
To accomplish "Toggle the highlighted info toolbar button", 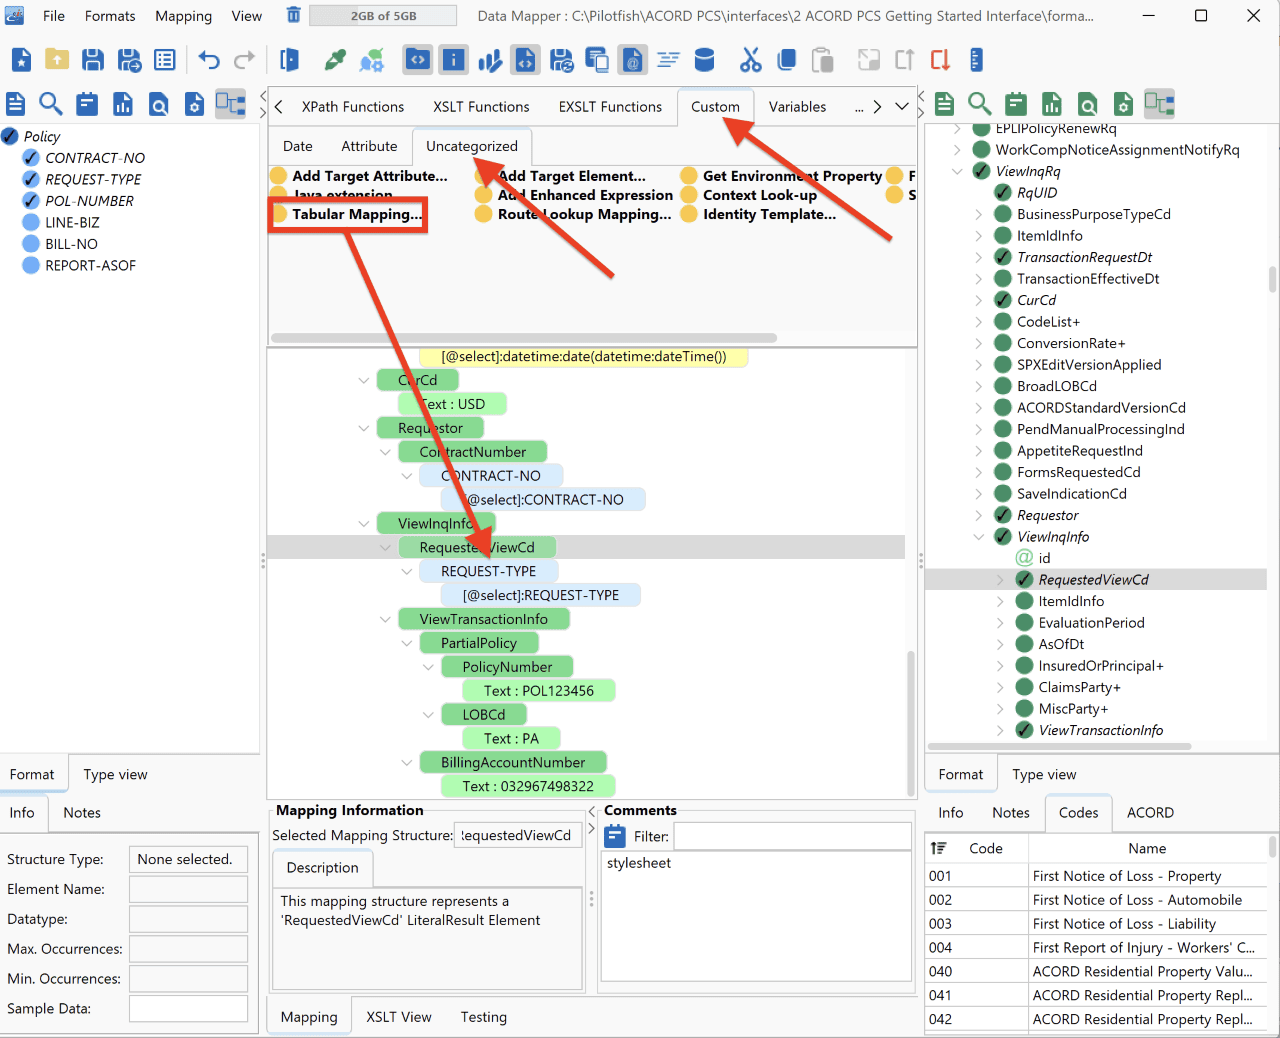I will 454,60.
